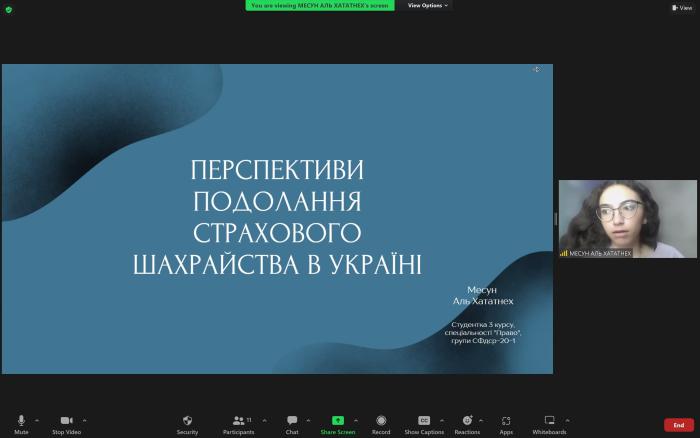Start recording with the Record button
Image resolution: width=700 pixels, height=438 pixels.
click(x=381, y=421)
